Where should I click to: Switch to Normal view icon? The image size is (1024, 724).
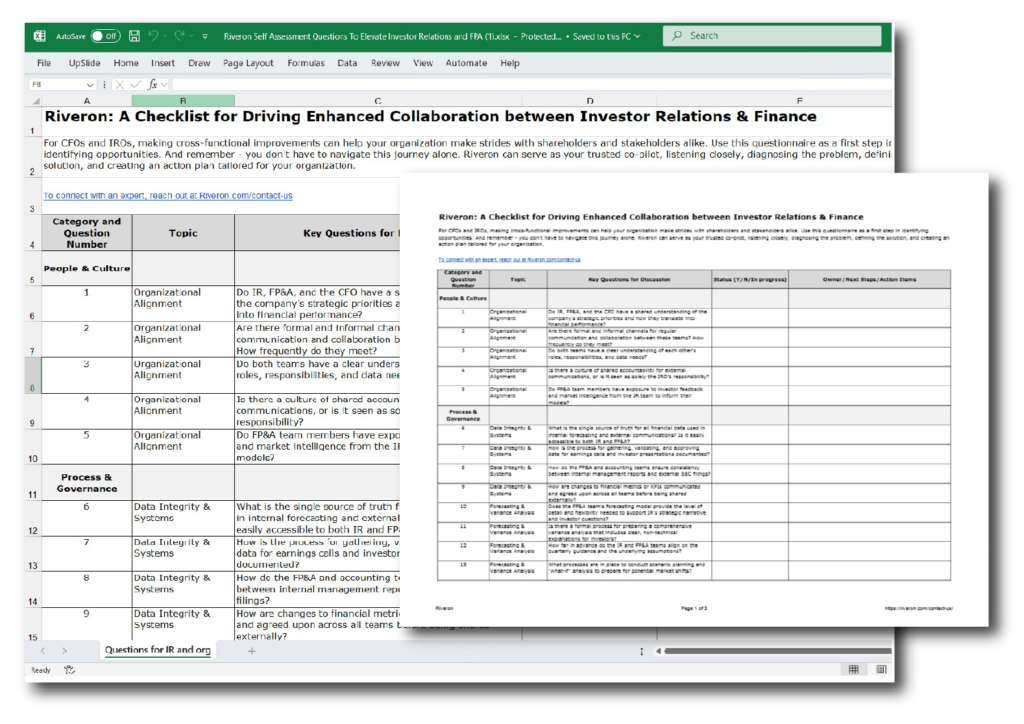pos(853,669)
